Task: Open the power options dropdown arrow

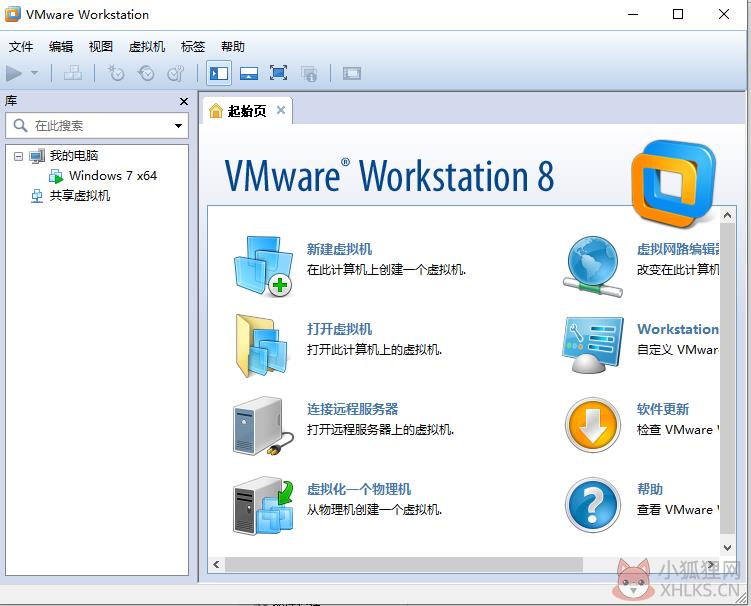Action: pos(34,73)
